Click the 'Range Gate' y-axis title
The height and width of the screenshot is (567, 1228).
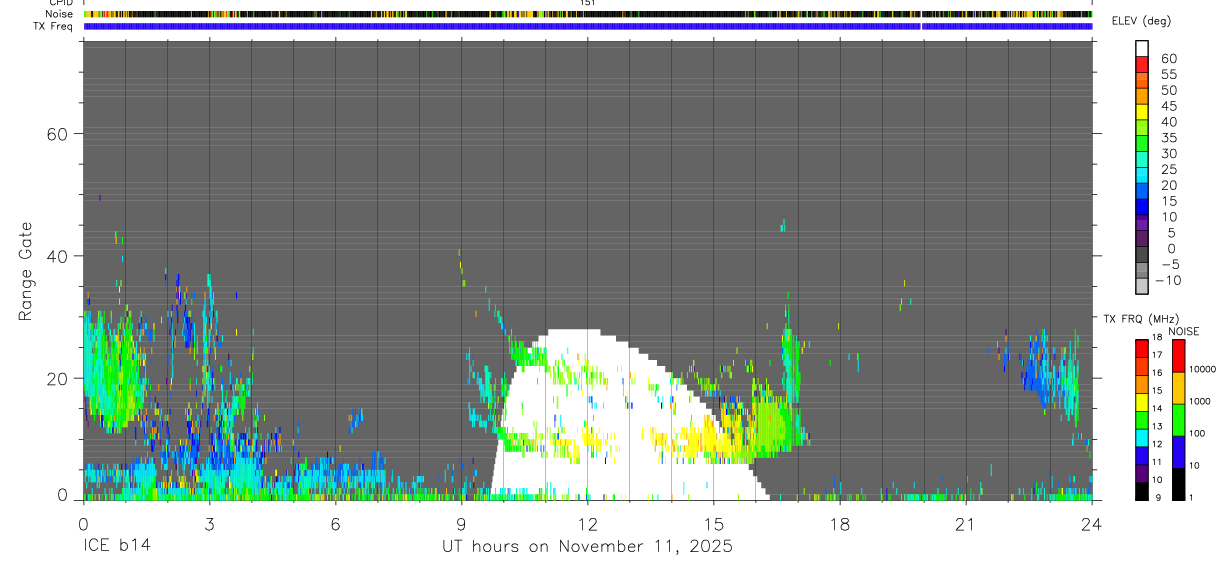[x=26, y=272]
